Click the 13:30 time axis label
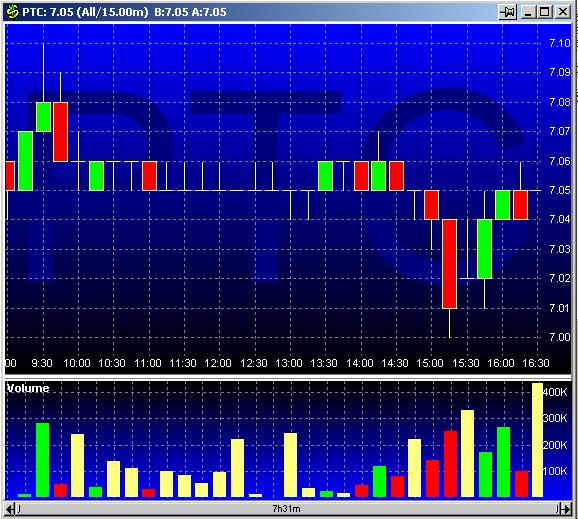578x519 pixels. tap(324, 363)
